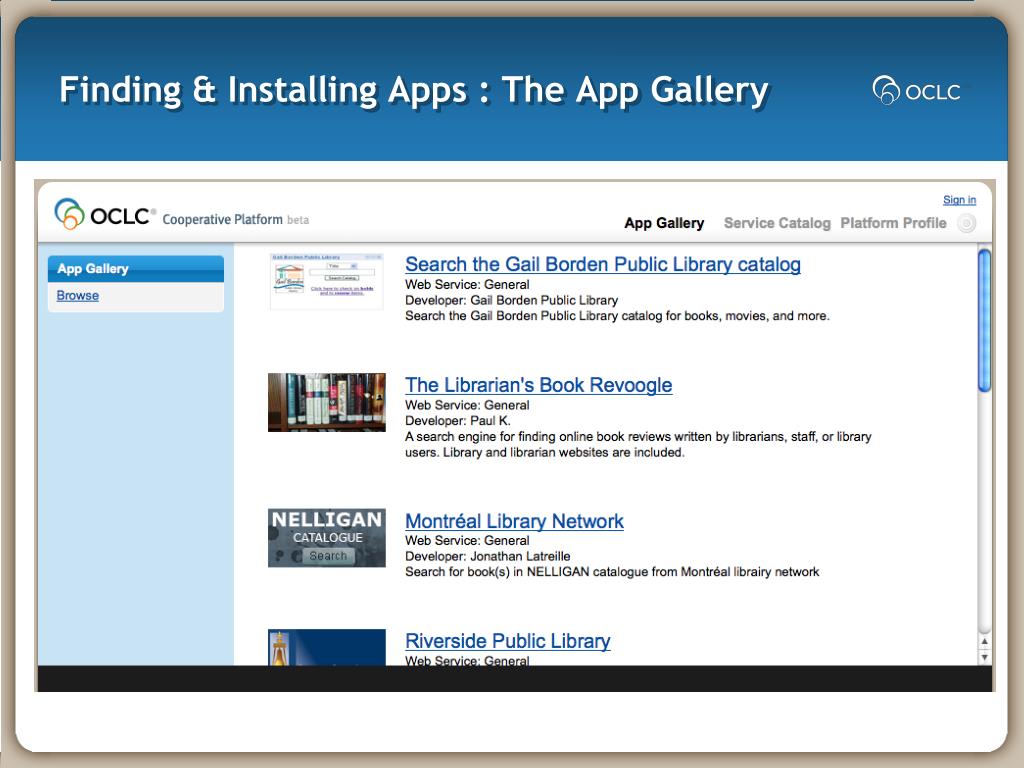Image resolution: width=1024 pixels, height=768 pixels.
Task: Click the Sign in link
Action: 959,200
